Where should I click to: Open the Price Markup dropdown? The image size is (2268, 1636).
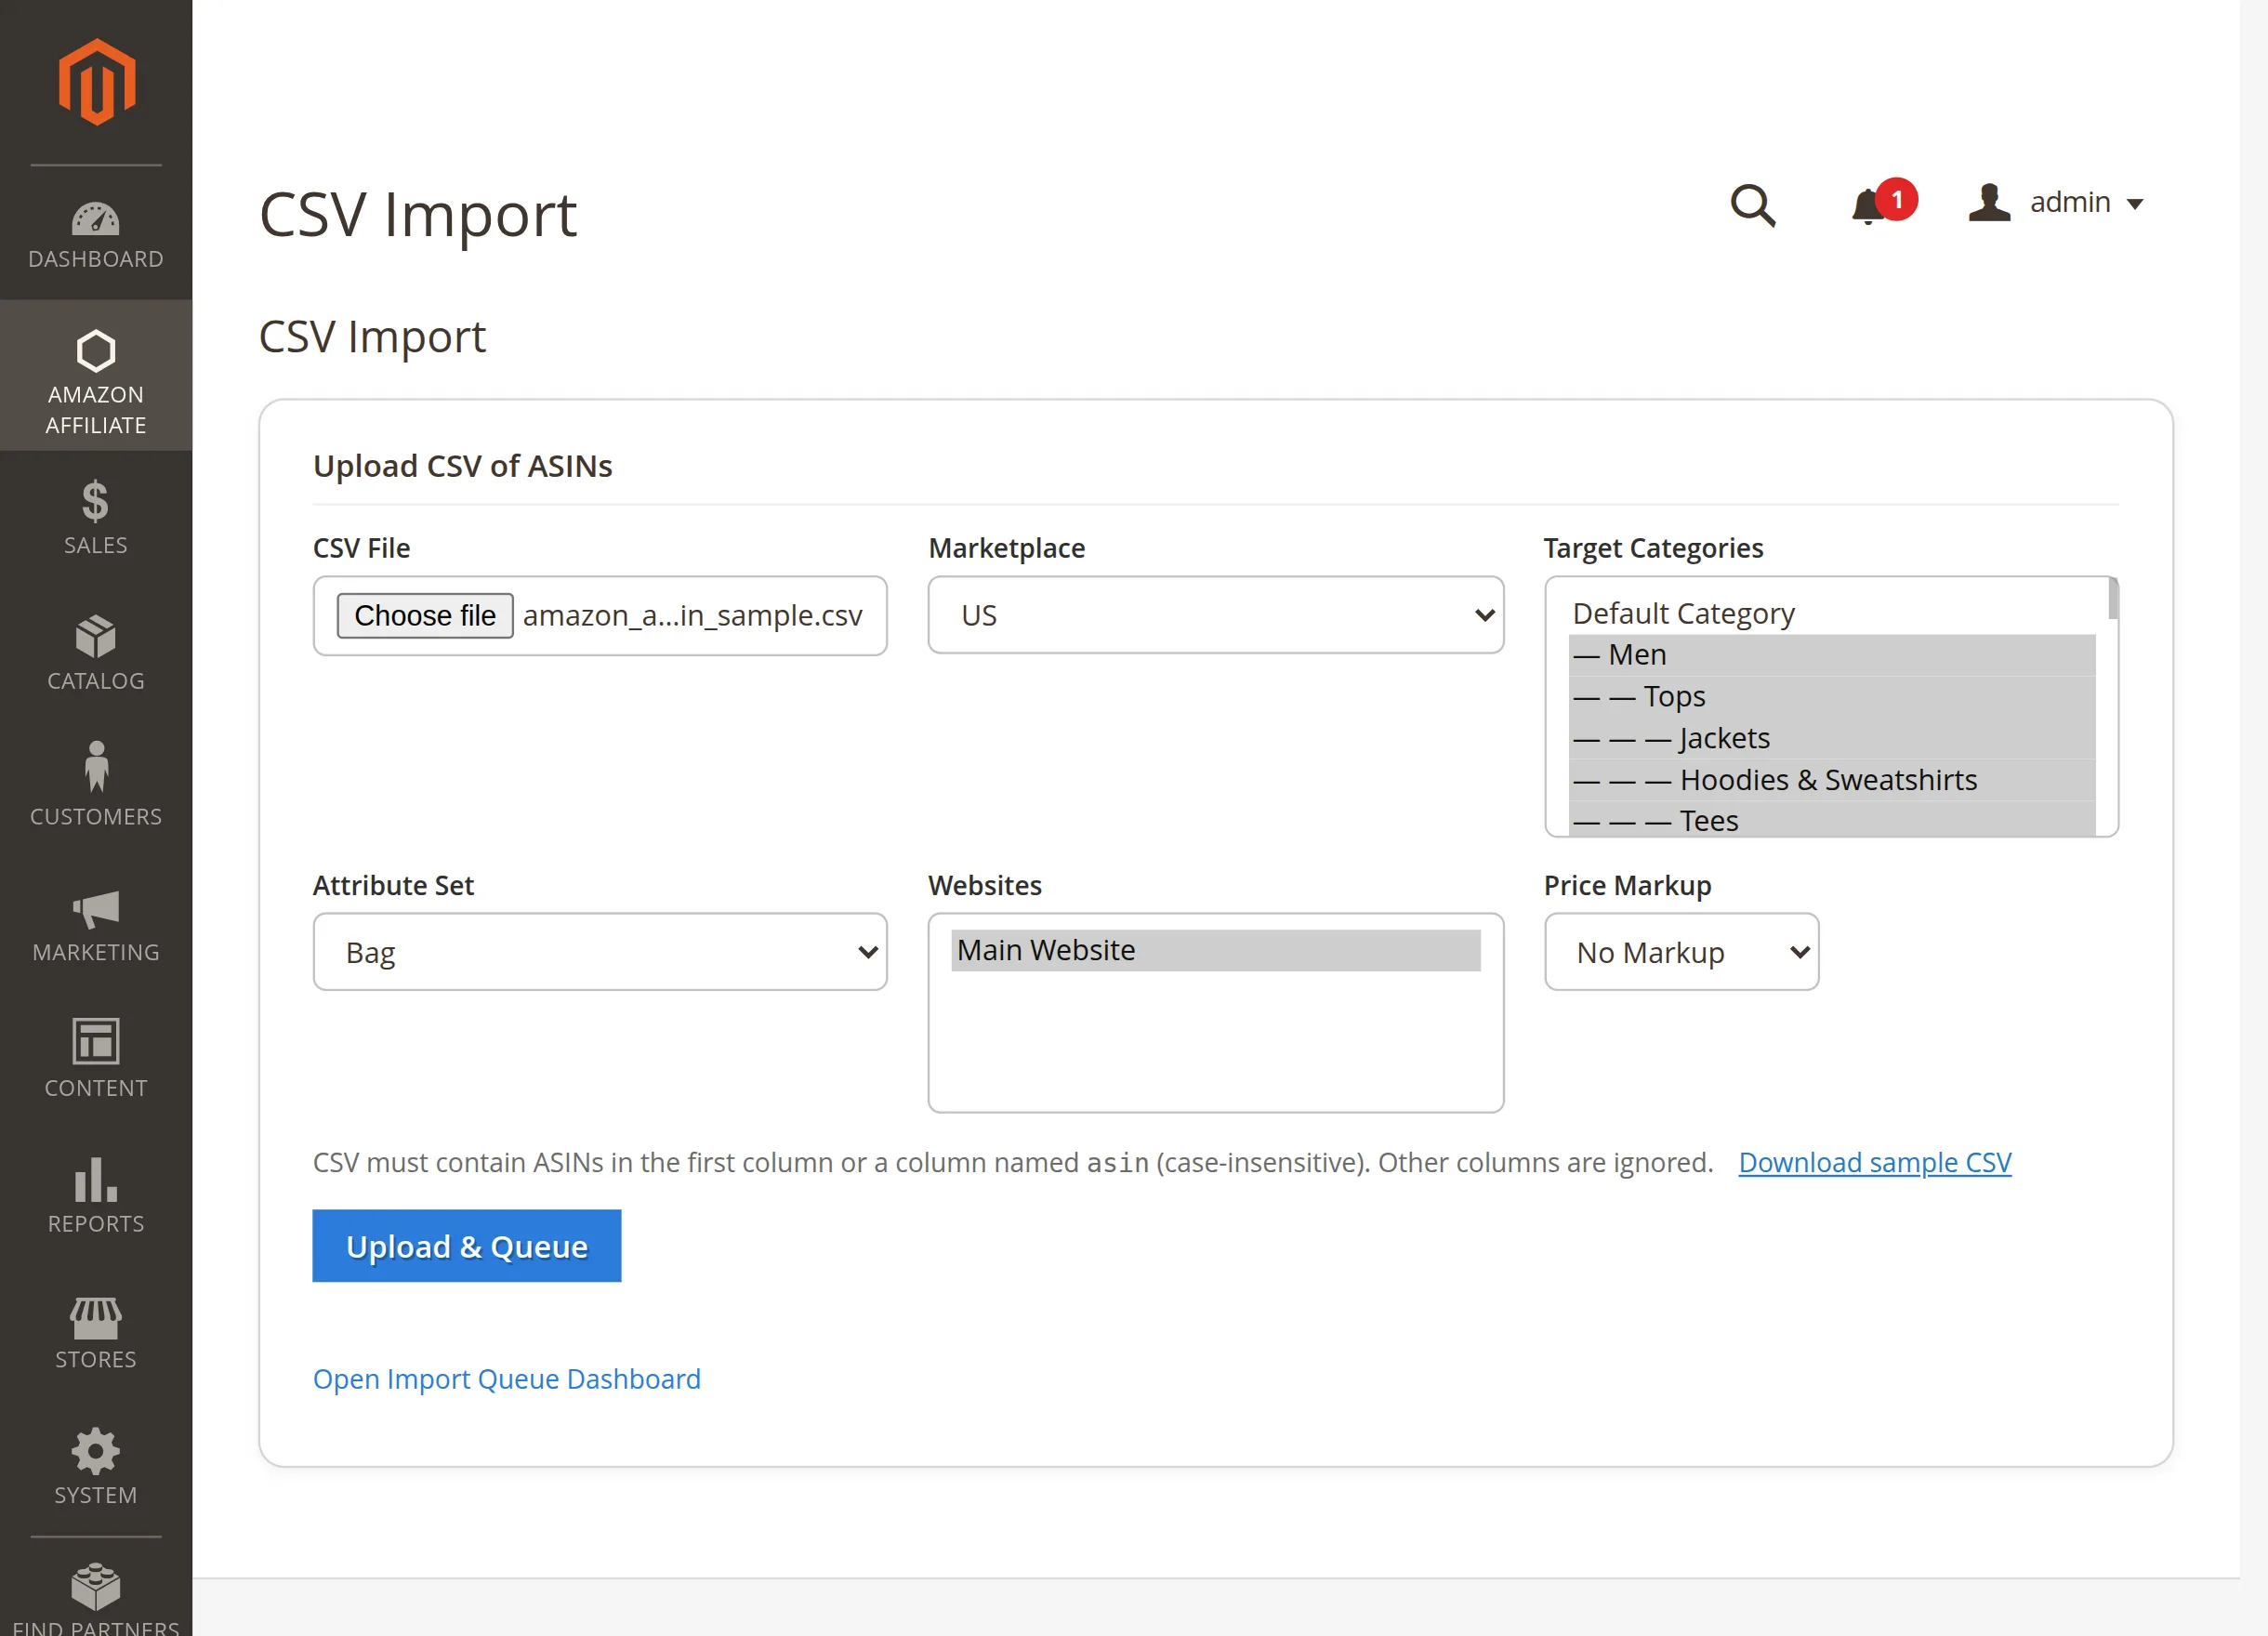pyautogui.click(x=1681, y=952)
